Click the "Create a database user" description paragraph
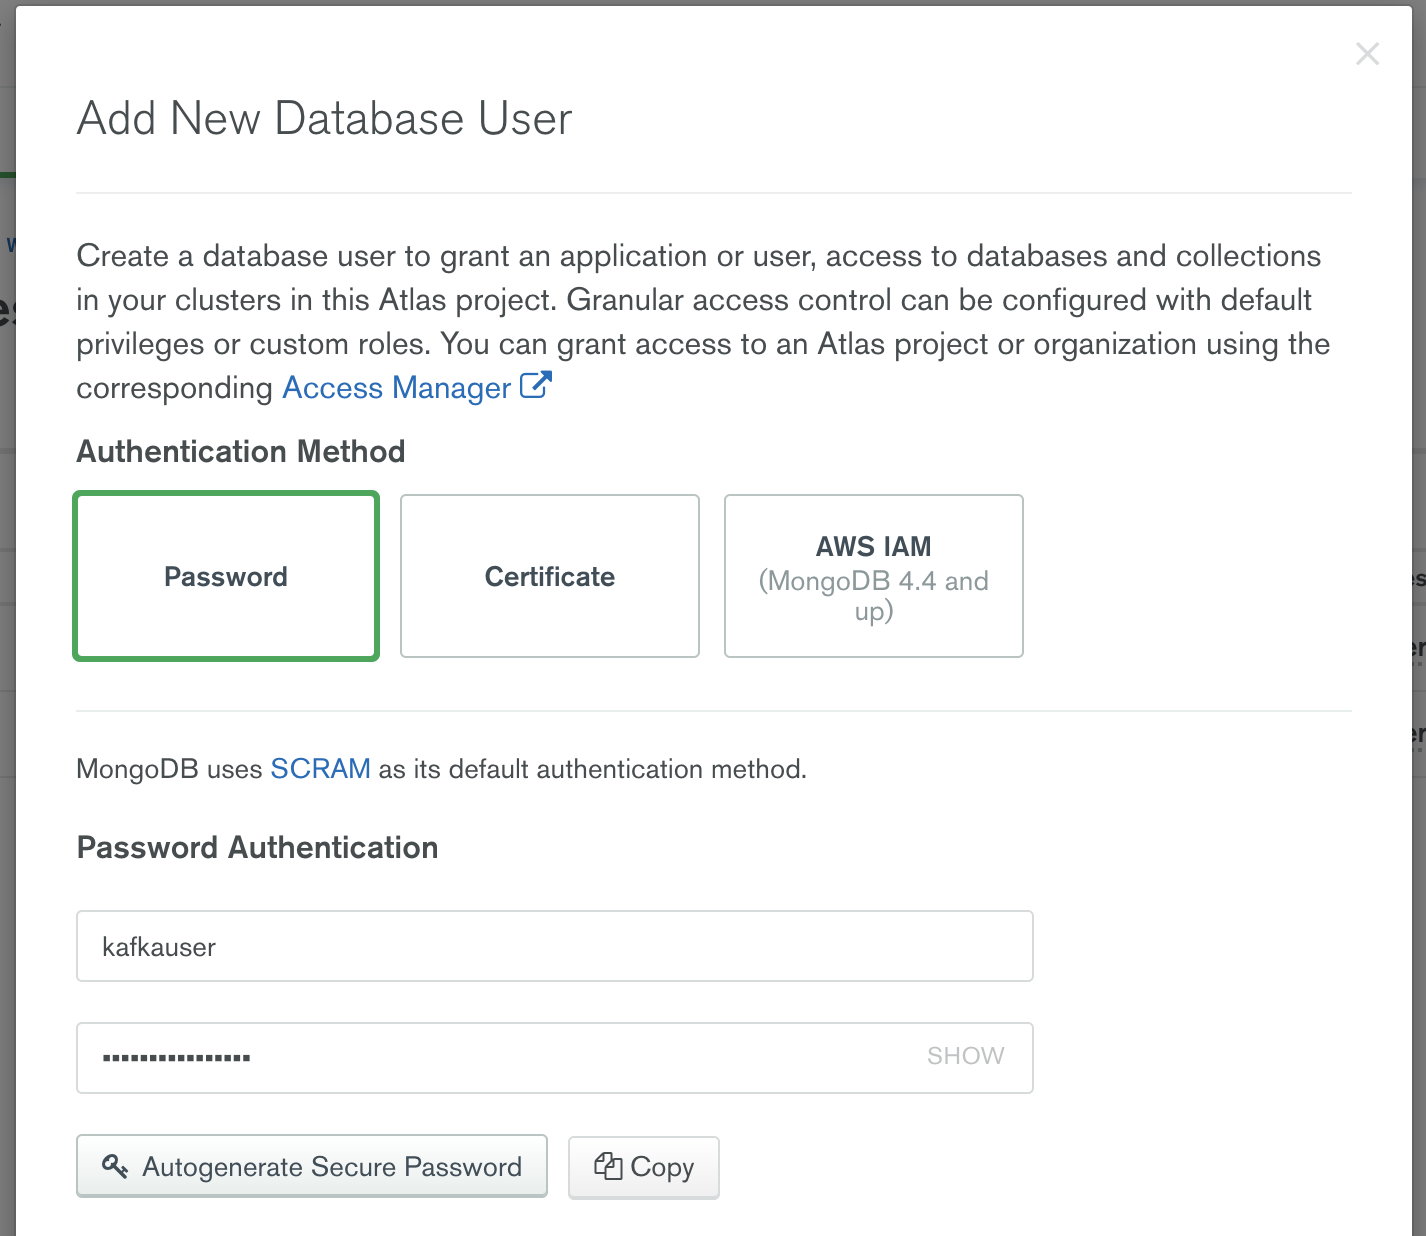 click(x=700, y=300)
